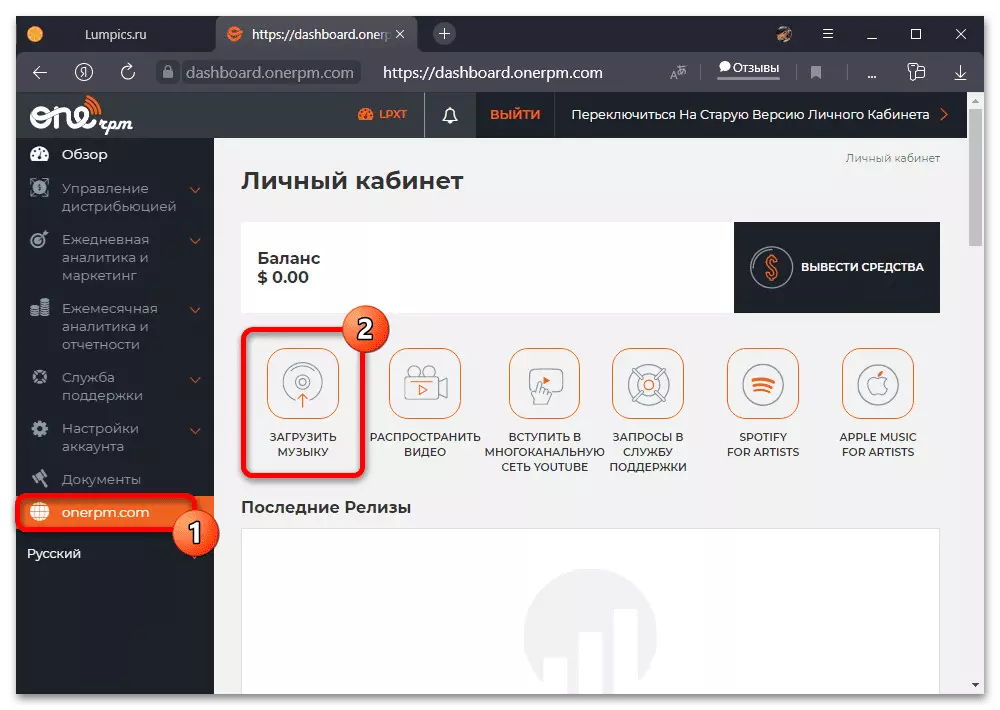
Task: Click the ВЫВЕСТИ СРЕДСТВА button
Action: [x=836, y=267]
